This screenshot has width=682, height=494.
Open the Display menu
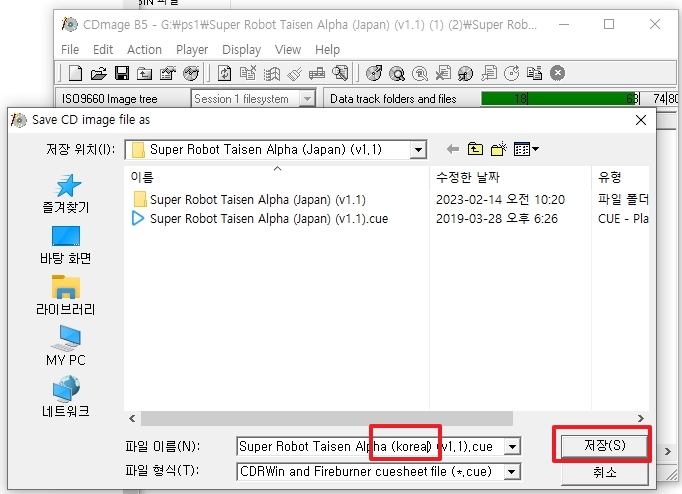tap(241, 50)
